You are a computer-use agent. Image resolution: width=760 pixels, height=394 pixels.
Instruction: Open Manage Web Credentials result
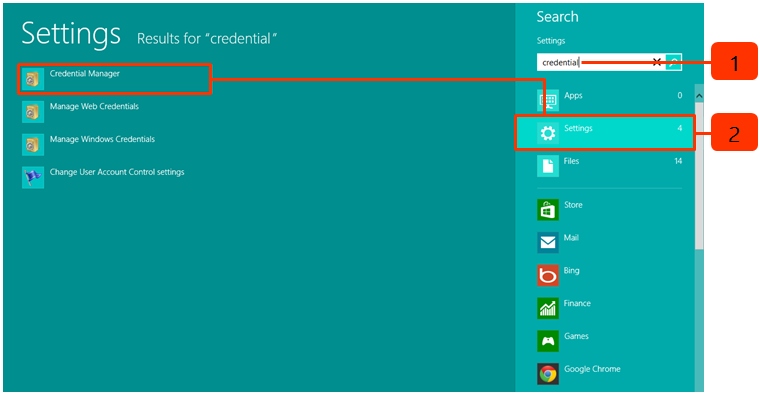click(x=94, y=107)
